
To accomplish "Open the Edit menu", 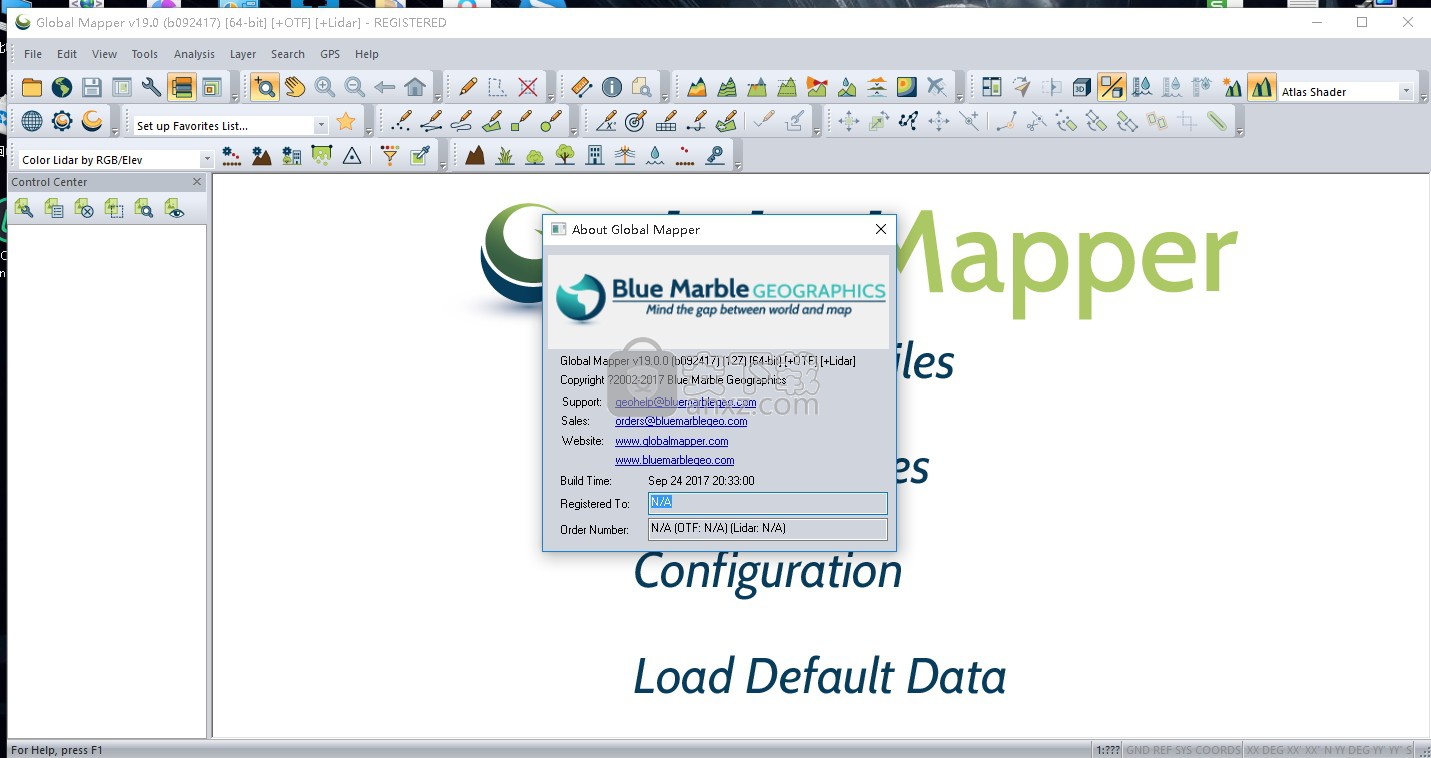I will (67, 54).
